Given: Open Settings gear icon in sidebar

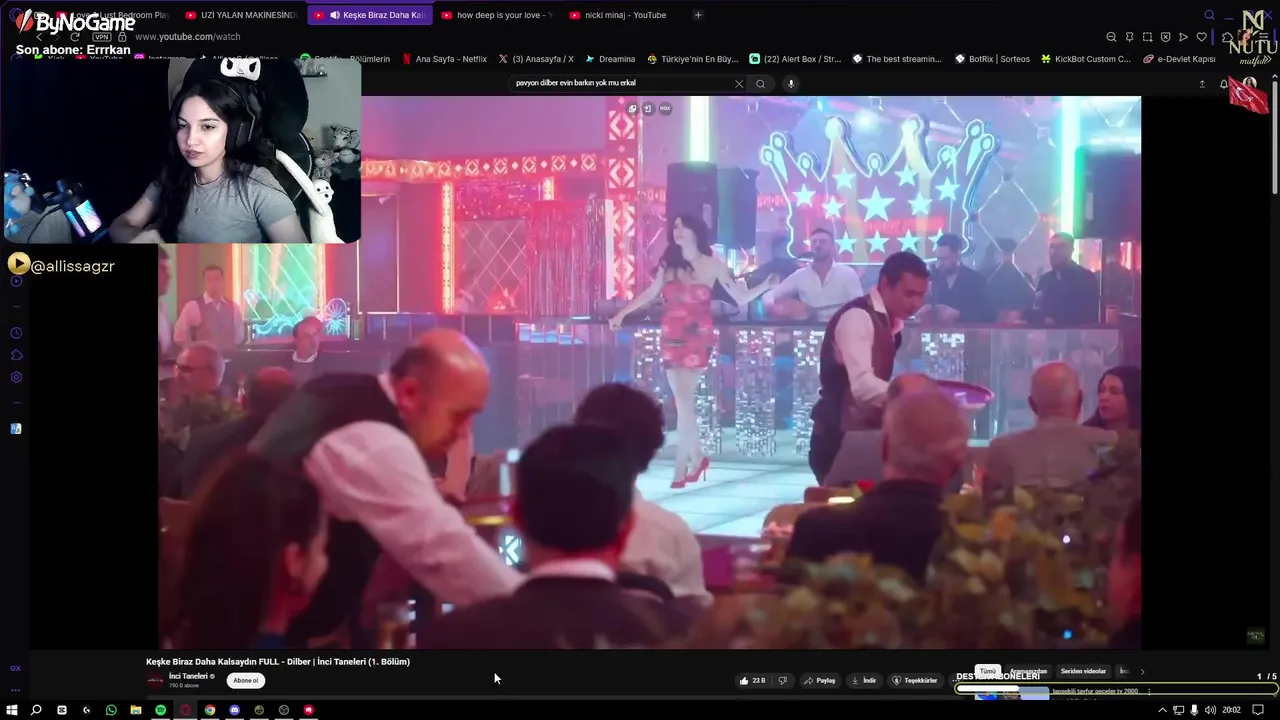Looking at the screenshot, I should pos(16,378).
